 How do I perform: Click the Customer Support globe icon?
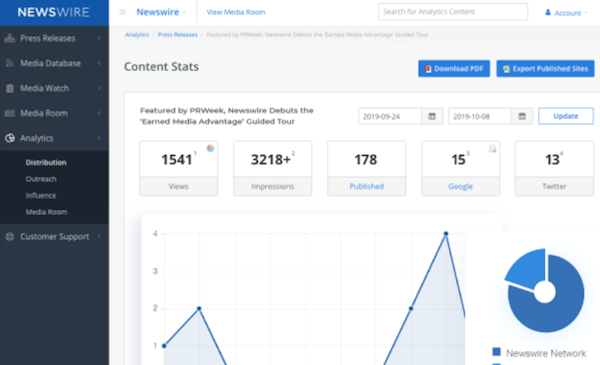click(10, 236)
